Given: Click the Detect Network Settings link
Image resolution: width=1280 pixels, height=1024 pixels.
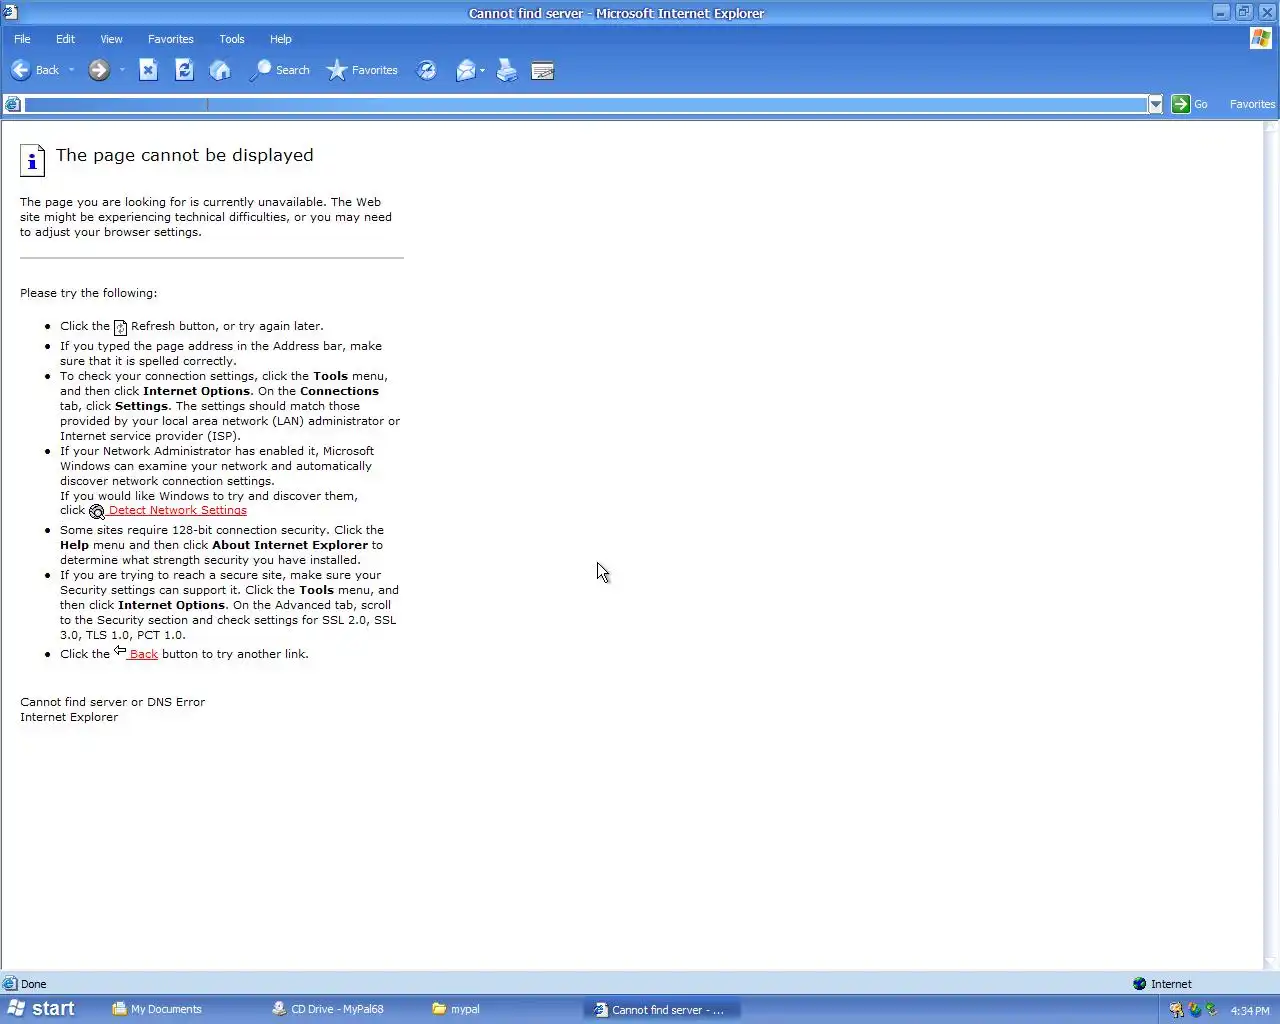Looking at the screenshot, I should pos(177,510).
